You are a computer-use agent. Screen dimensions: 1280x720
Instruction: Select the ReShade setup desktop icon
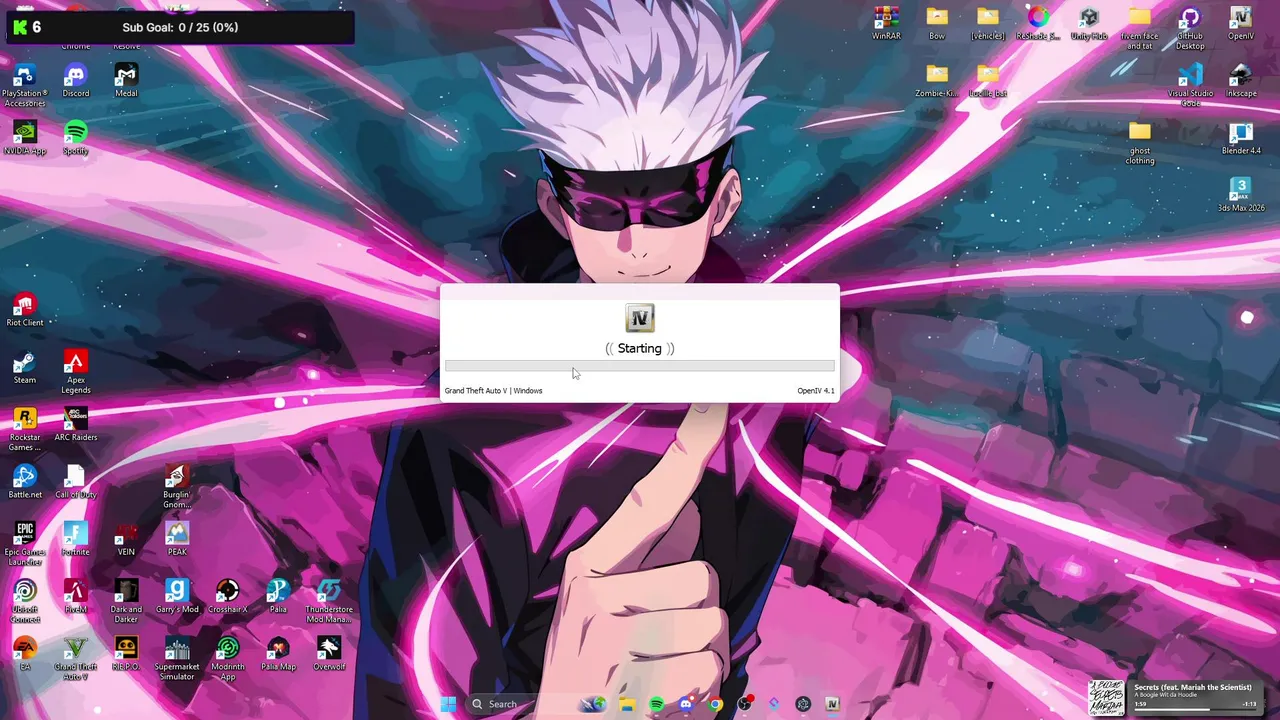(x=1038, y=24)
